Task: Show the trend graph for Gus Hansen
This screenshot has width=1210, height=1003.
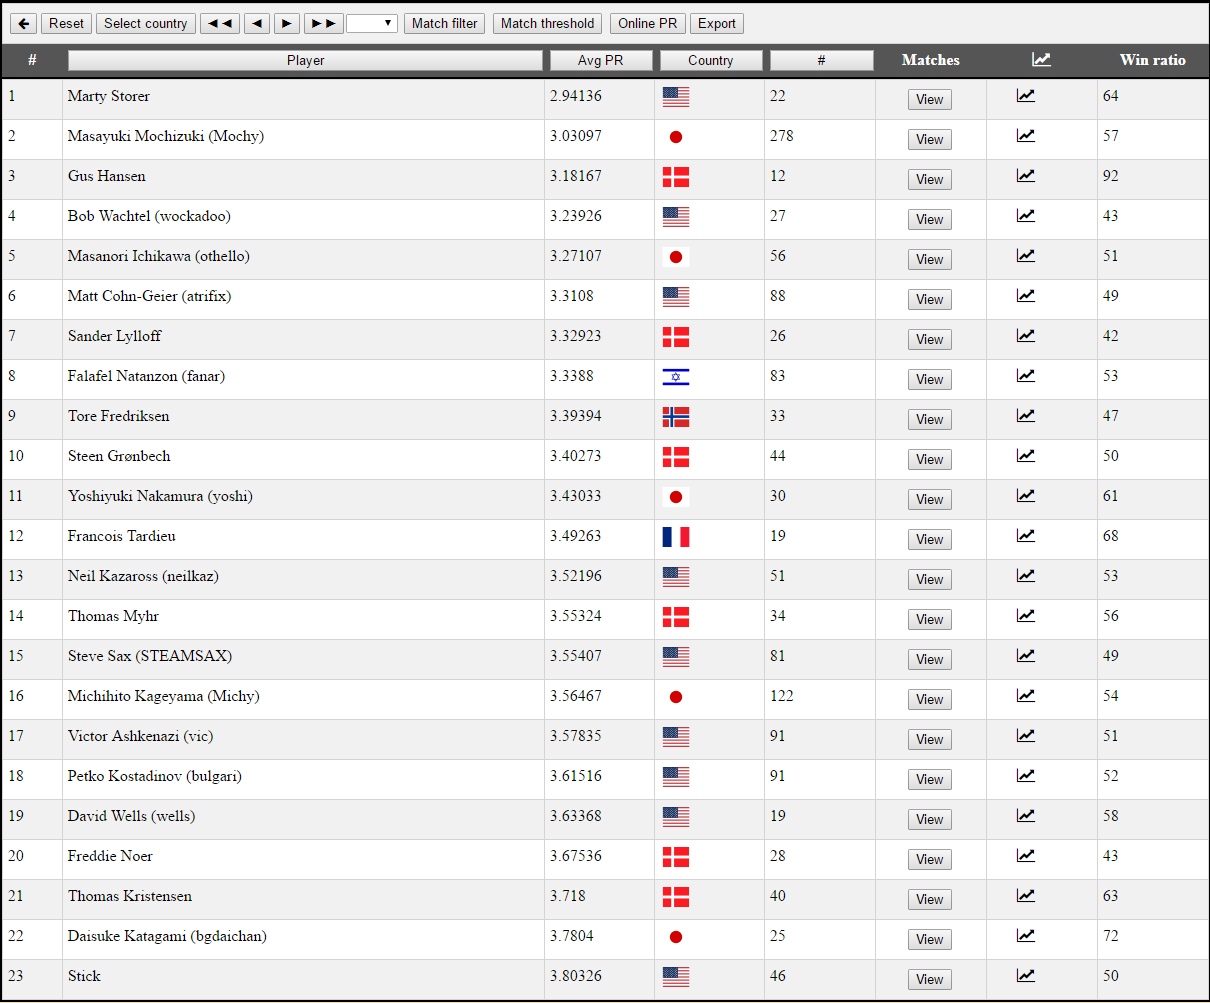Action: (x=1025, y=176)
